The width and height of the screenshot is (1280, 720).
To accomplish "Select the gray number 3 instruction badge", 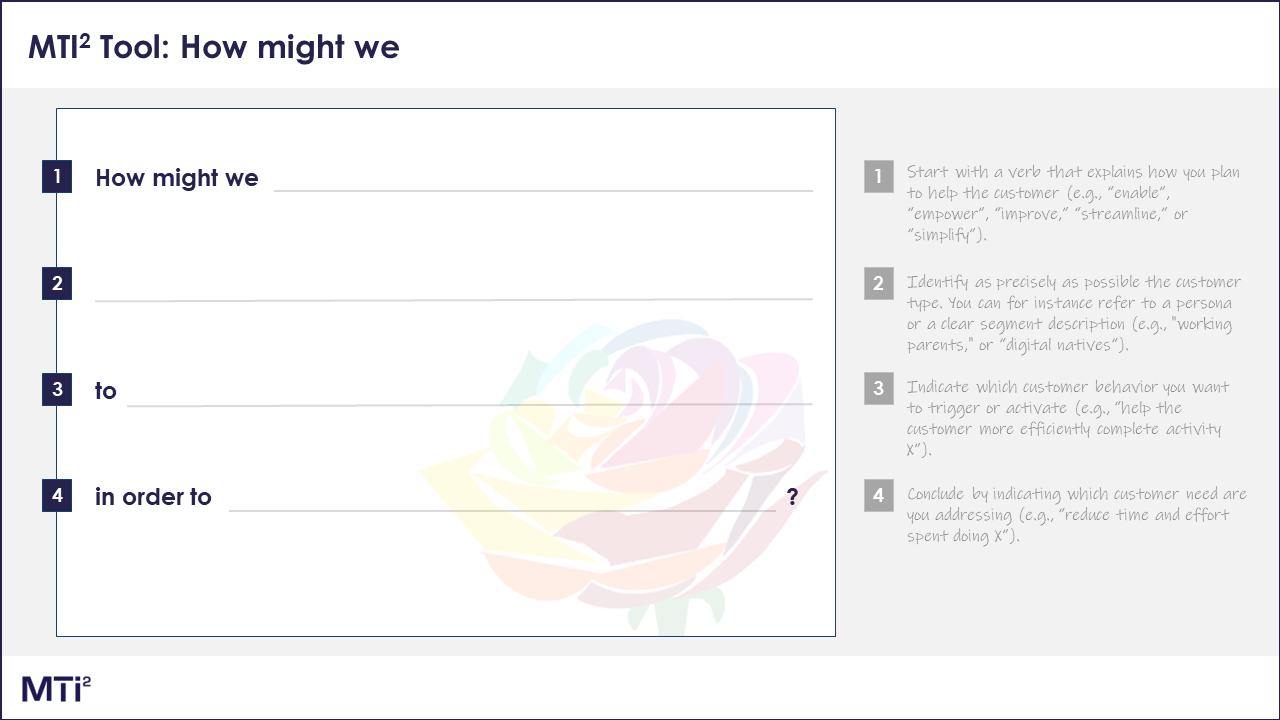I will coord(879,389).
